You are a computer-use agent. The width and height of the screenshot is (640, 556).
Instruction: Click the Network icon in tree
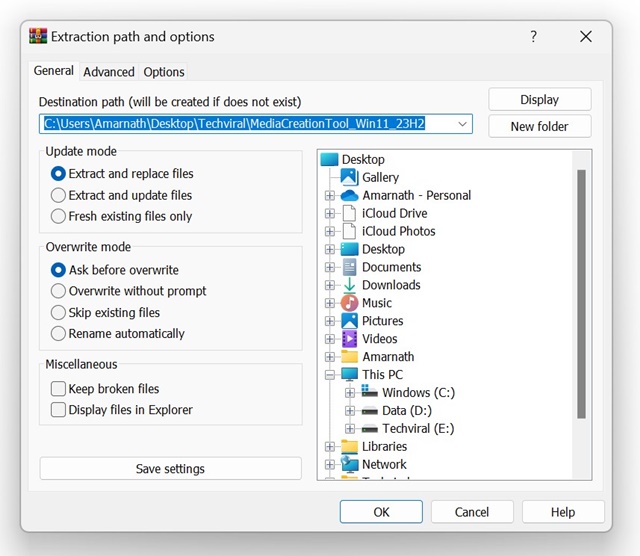coord(349,464)
